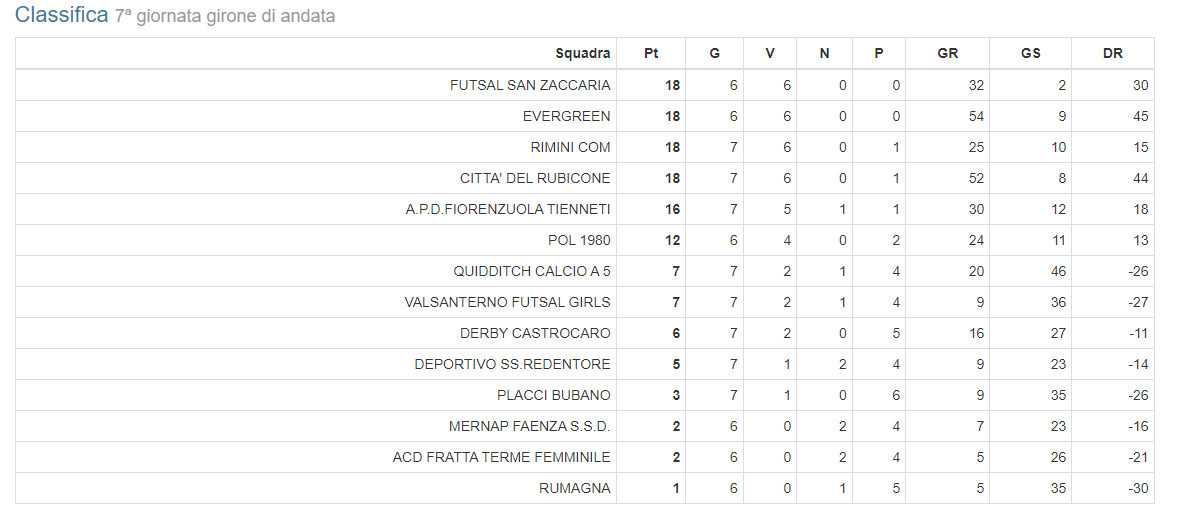Select A.P.D.FIORENZUOLA TIENNETI row
The width and height of the screenshot is (1181, 508).
point(584,209)
